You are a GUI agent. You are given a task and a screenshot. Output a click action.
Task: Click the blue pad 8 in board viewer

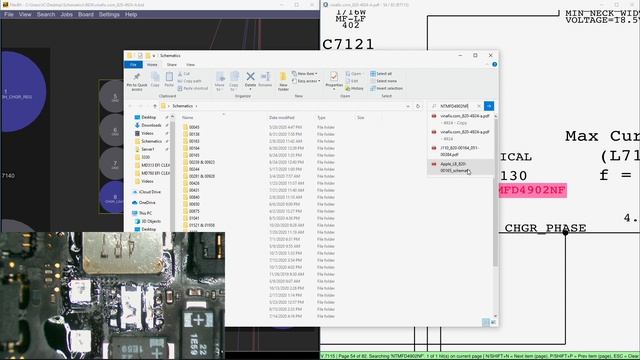[113, 198]
